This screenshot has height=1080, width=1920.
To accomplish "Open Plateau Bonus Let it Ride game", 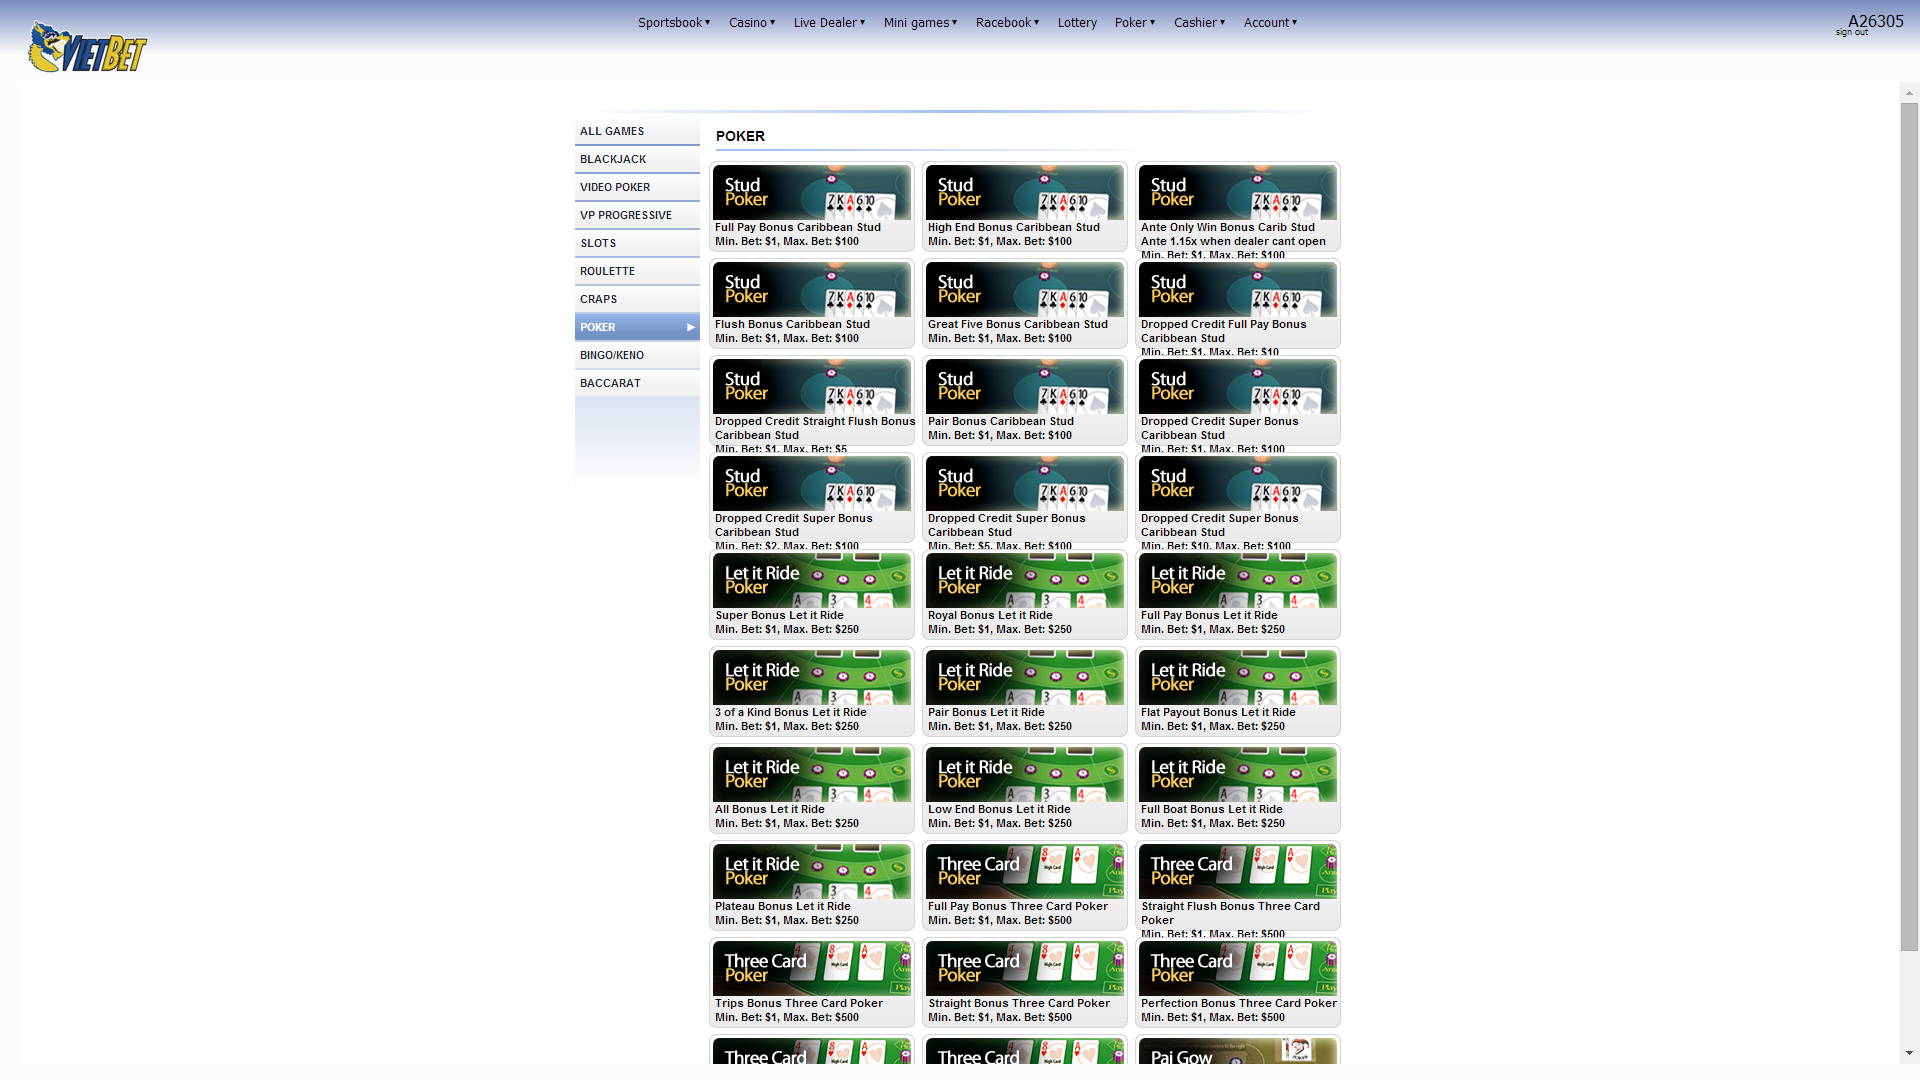I will coord(811,872).
